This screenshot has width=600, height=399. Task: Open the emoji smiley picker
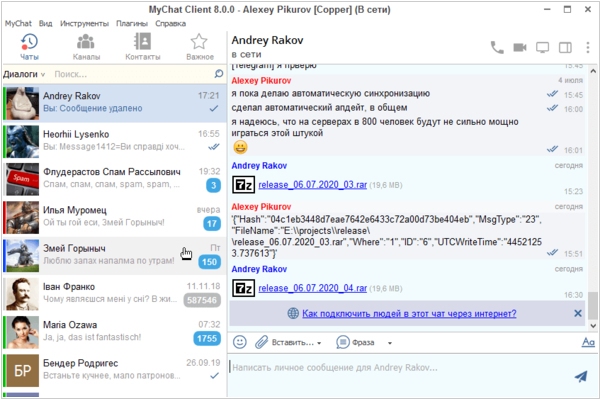coord(240,342)
